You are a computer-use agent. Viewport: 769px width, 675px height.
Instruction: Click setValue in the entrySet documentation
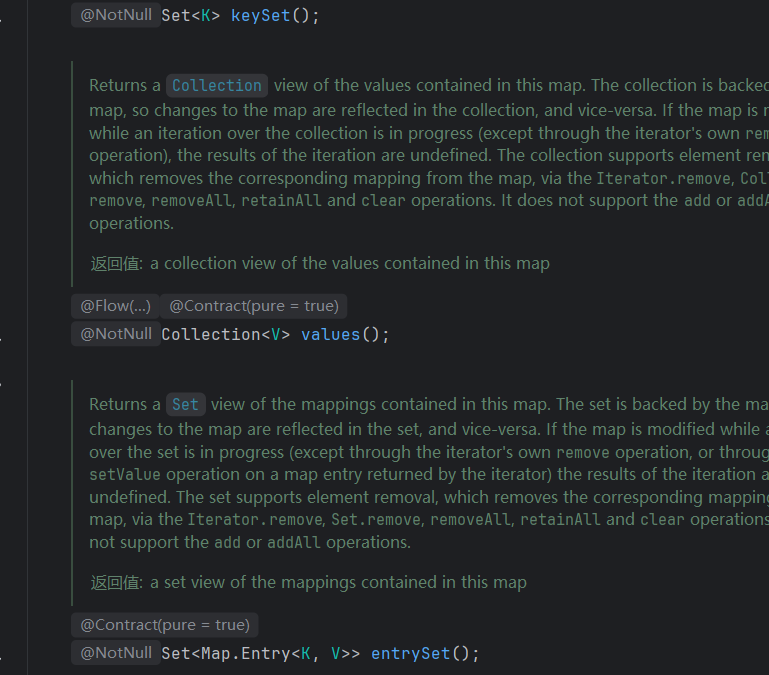tap(124, 474)
